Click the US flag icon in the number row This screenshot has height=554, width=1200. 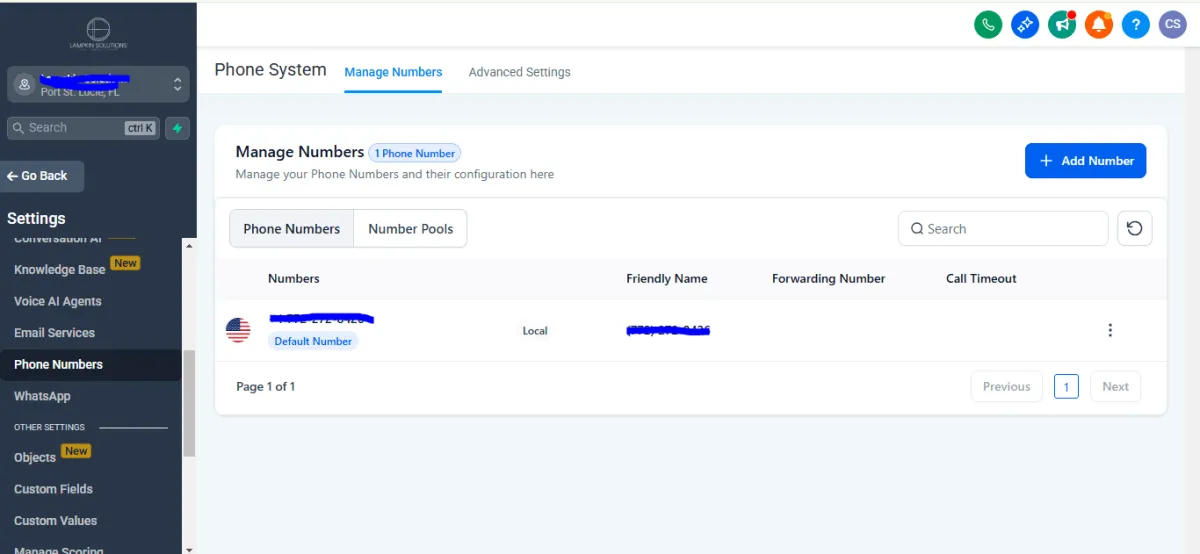coord(238,330)
